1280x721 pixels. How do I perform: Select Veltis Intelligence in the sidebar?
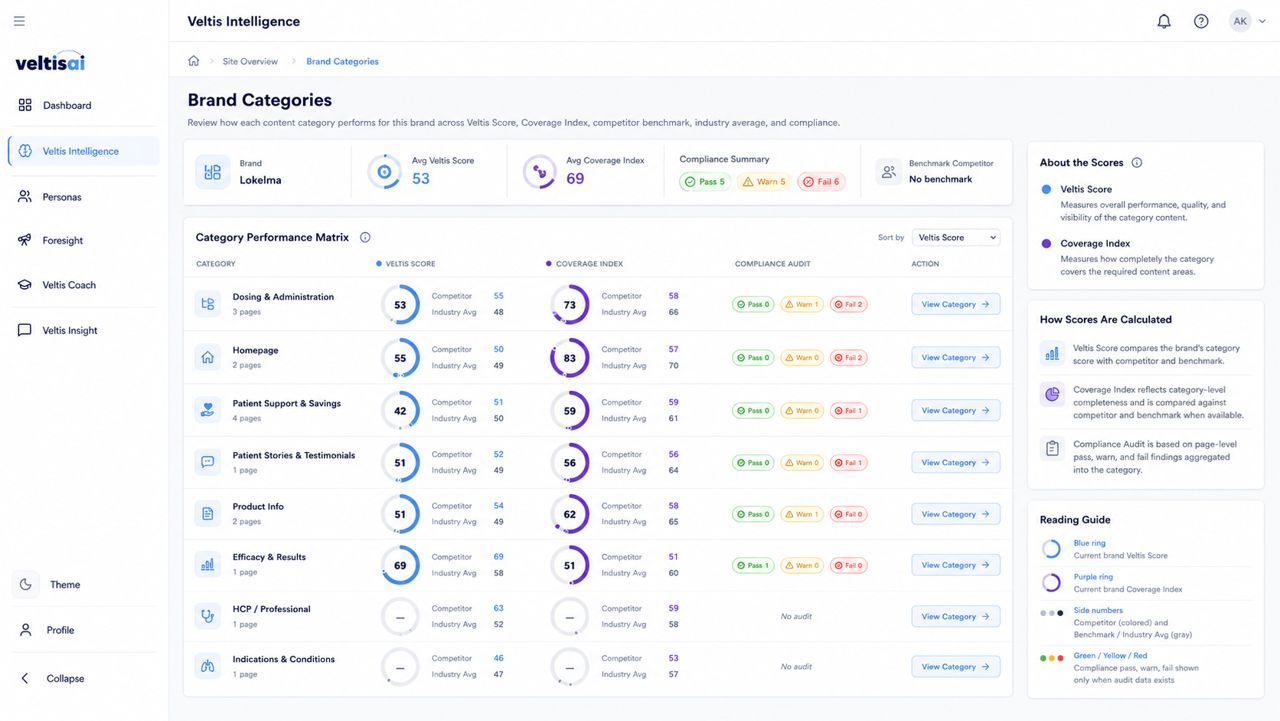[x=83, y=151]
